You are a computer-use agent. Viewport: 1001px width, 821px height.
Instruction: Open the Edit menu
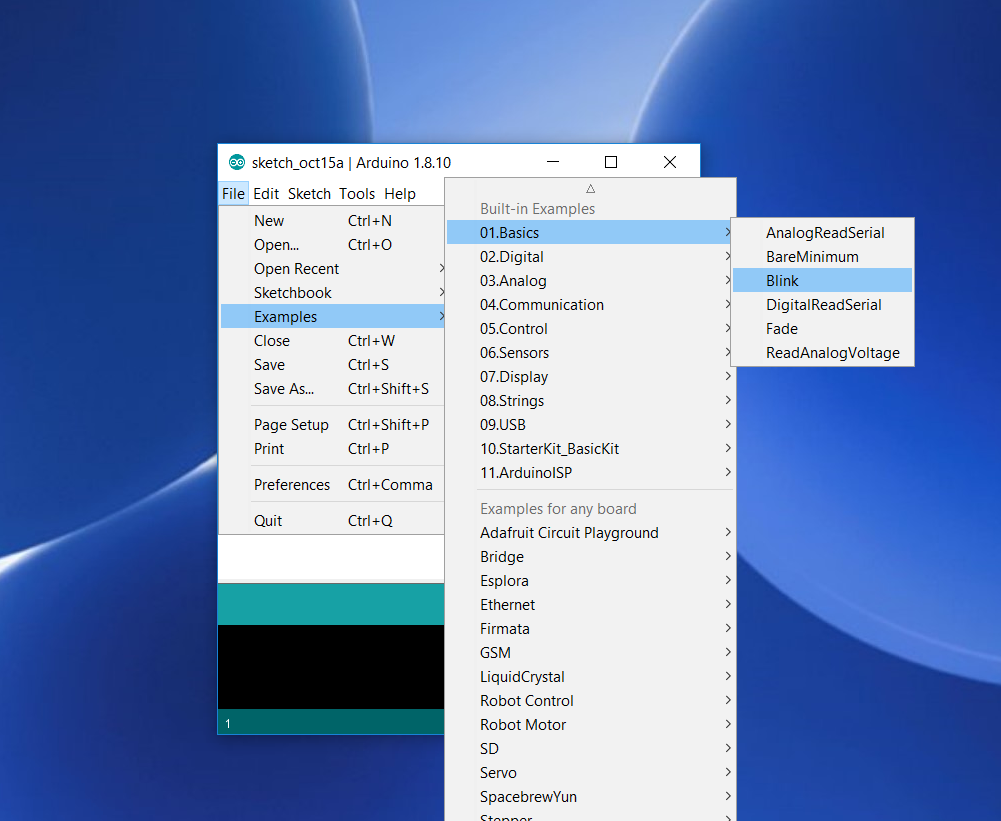[266, 193]
